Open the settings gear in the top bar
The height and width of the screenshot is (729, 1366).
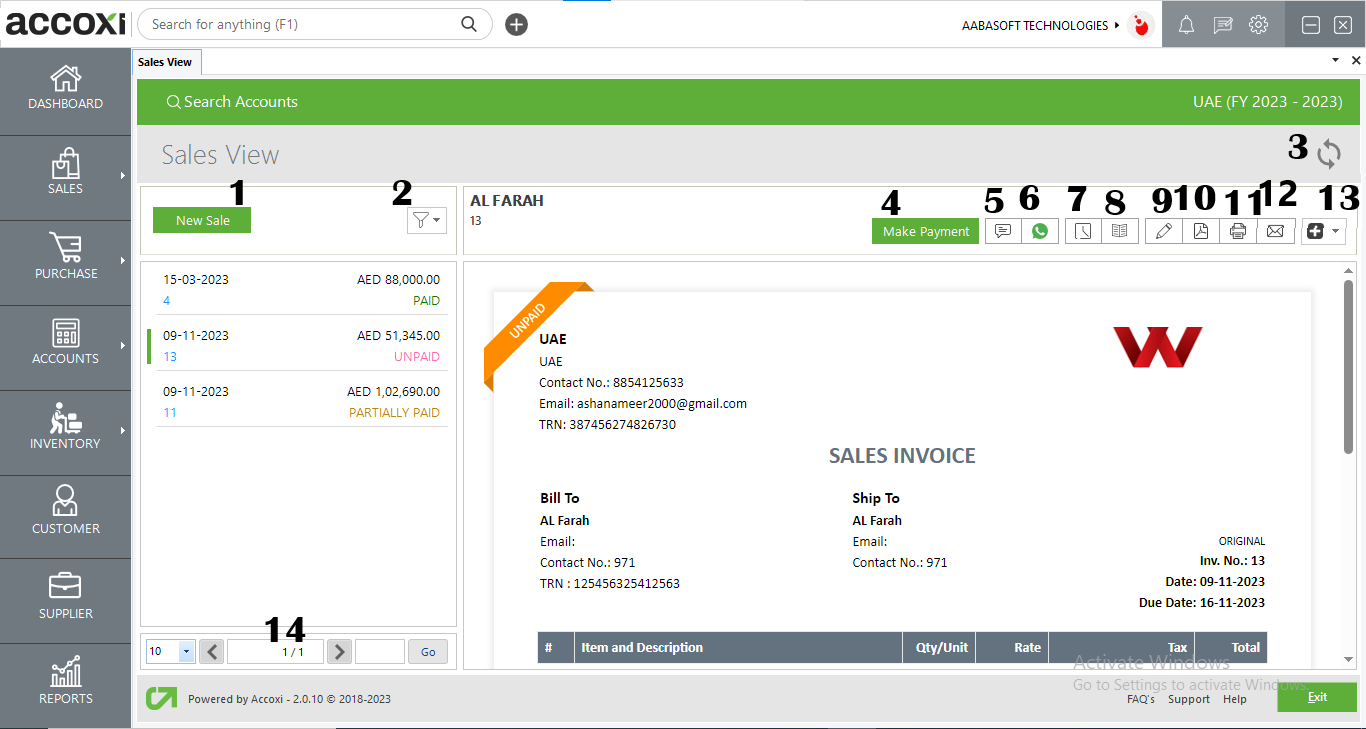coord(1258,24)
